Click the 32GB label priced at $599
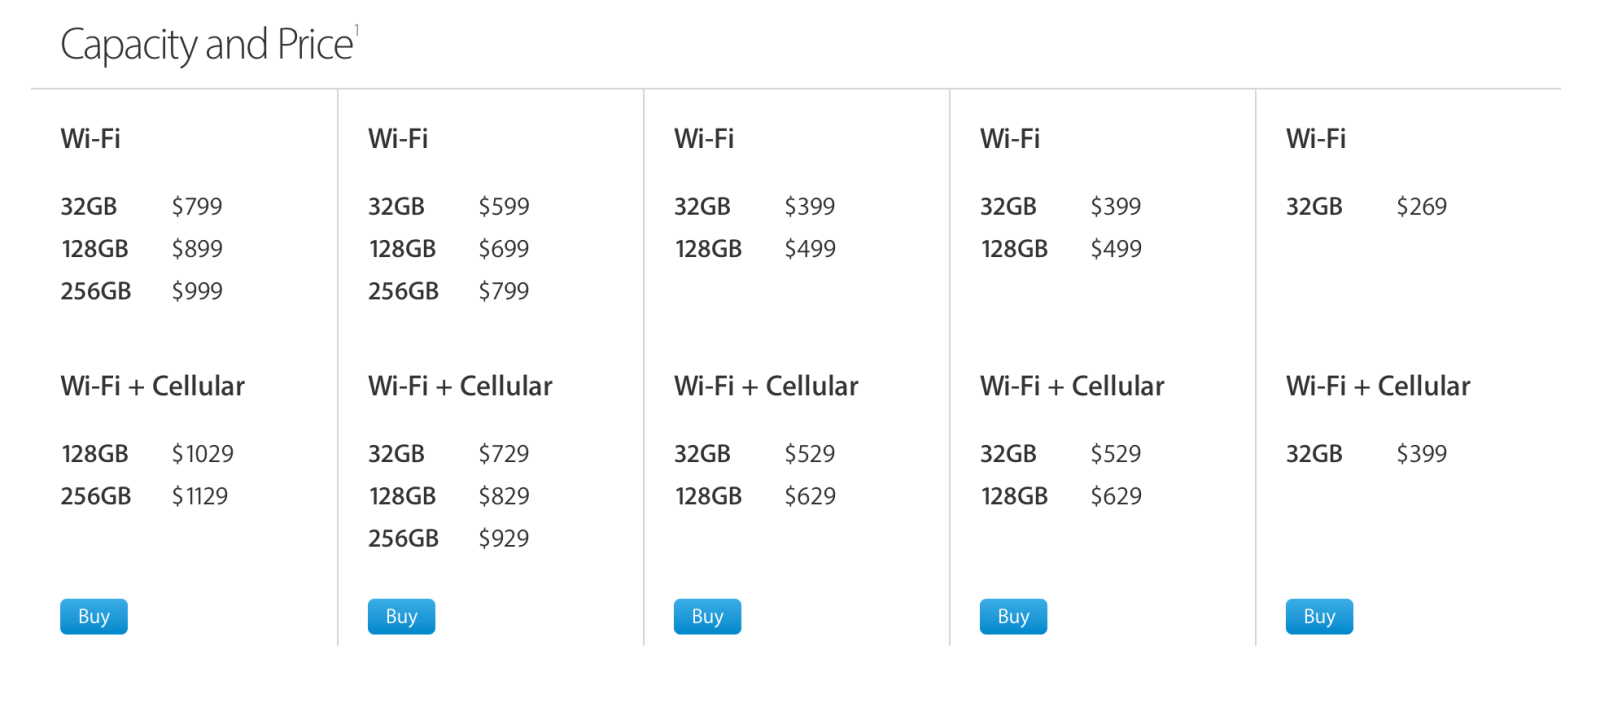1600x724 pixels. coord(396,207)
